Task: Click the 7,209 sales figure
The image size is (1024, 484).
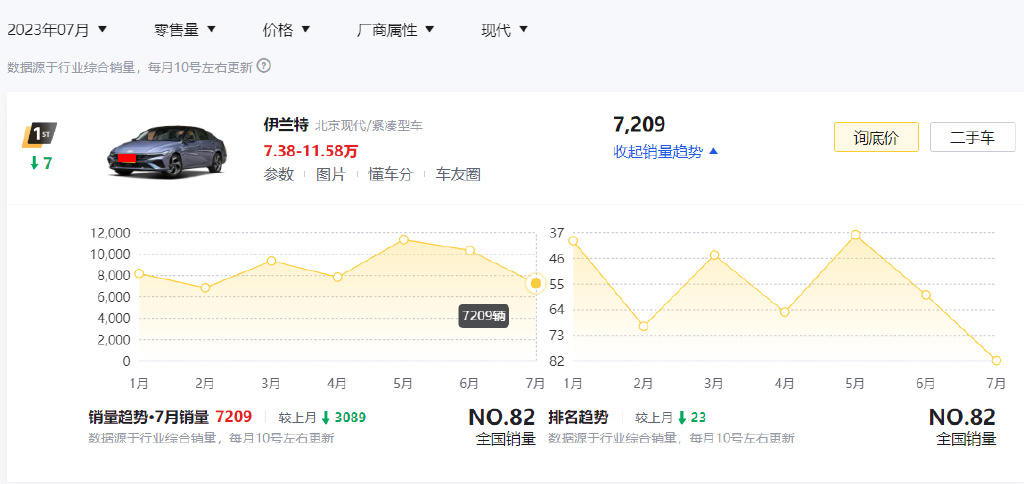Action: click(639, 124)
